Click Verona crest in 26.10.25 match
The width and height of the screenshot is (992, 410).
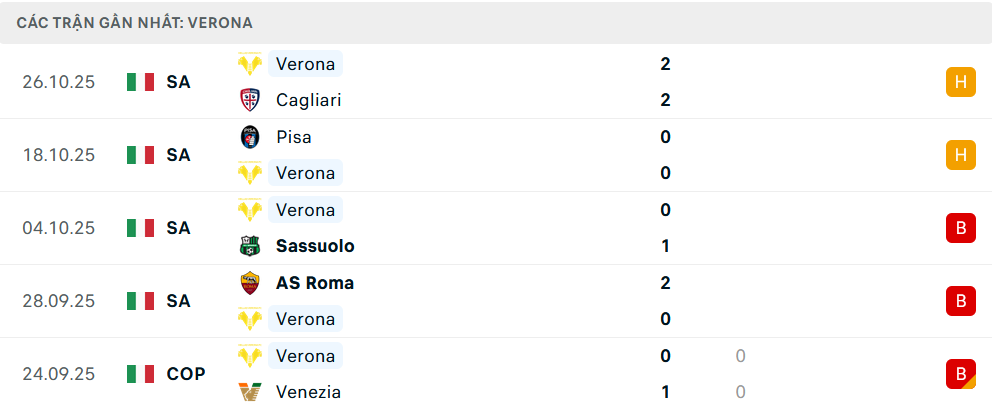point(249,64)
